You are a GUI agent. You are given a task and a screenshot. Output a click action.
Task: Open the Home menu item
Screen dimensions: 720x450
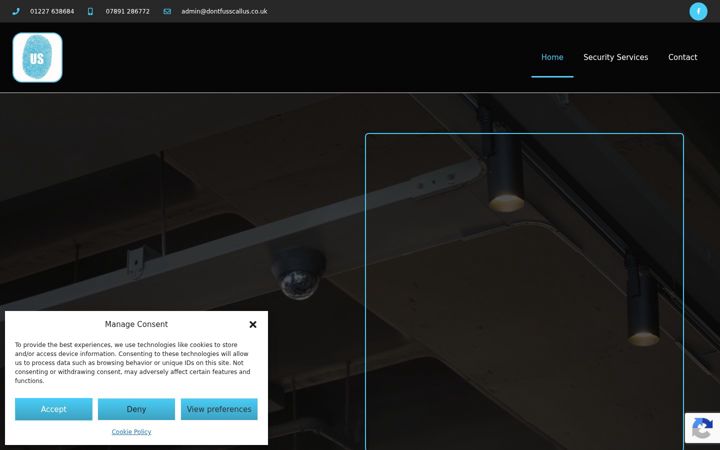pos(552,57)
